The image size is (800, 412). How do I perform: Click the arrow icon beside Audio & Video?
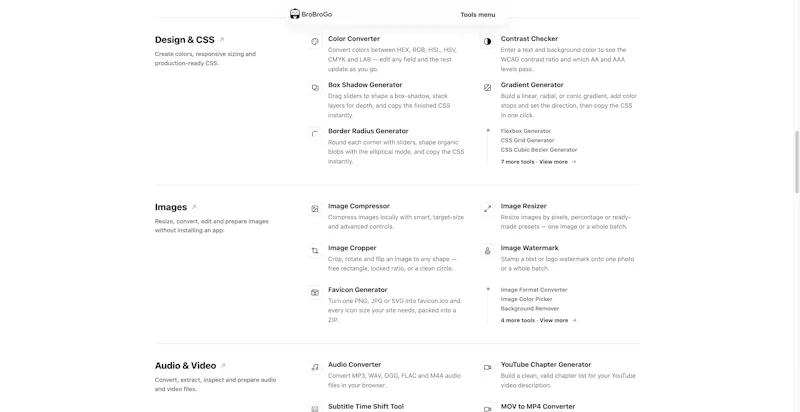(223, 366)
